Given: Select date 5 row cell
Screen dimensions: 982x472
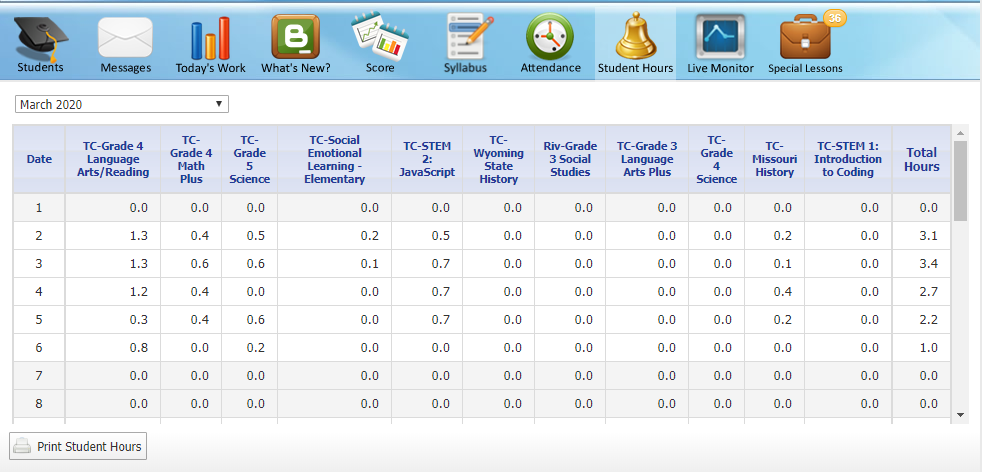Looking at the screenshot, I should pyautogui.click(x=39, y=320).
